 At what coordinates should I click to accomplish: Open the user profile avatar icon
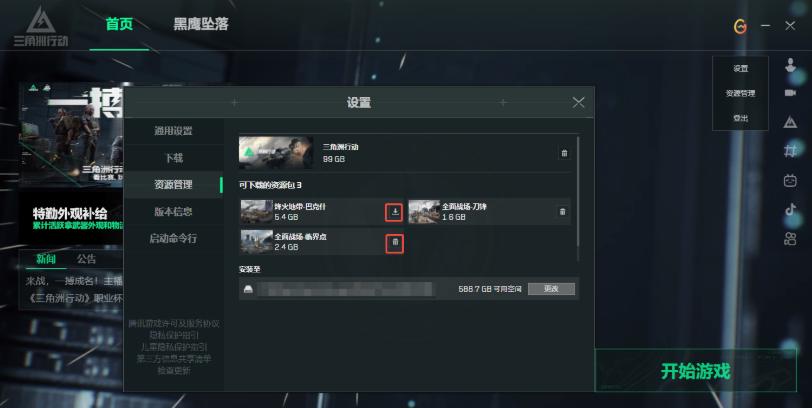[790, 65]
